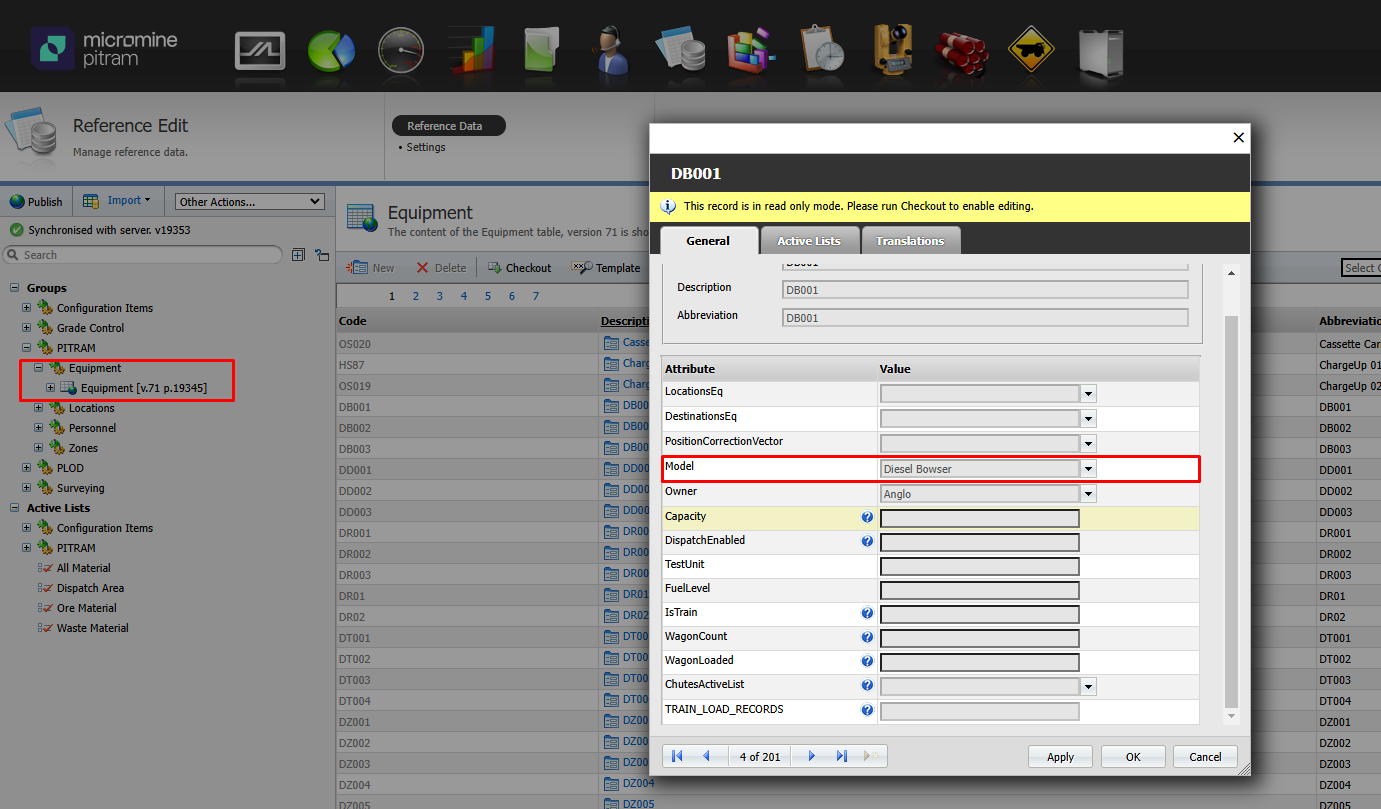1381x809 pixels.
Task: Open the survey theodolite module icon
Action: (x=891, y=50)
